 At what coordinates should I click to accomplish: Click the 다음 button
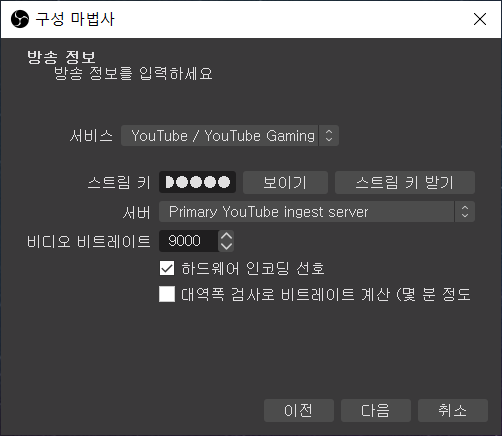click(376, 410)
